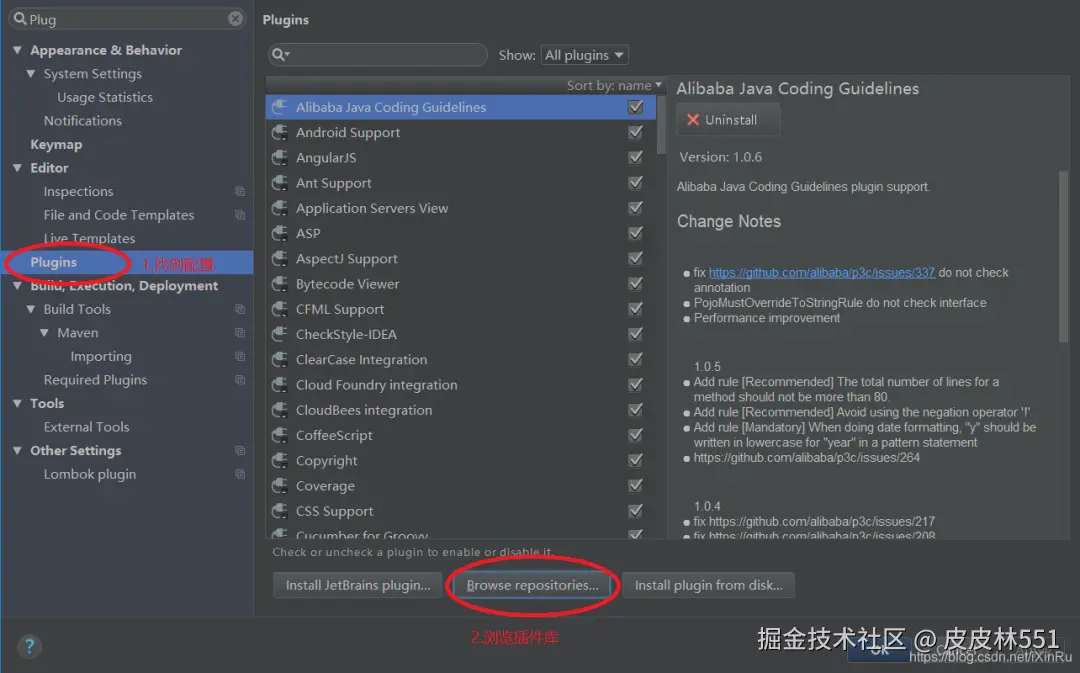Collapse the Maven tree arrow

[45, 333]
